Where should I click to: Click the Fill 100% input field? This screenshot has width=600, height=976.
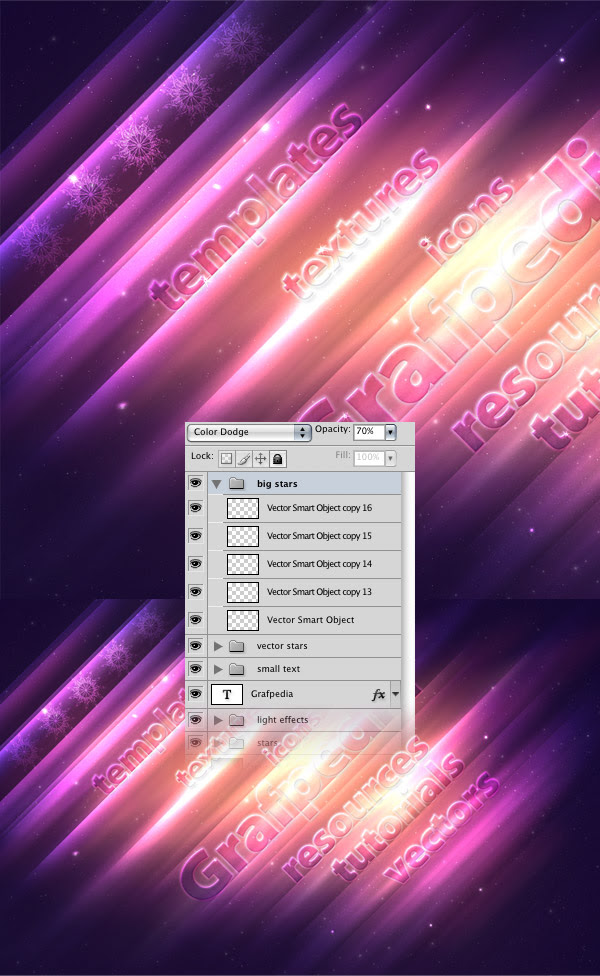tap(369, 458)
